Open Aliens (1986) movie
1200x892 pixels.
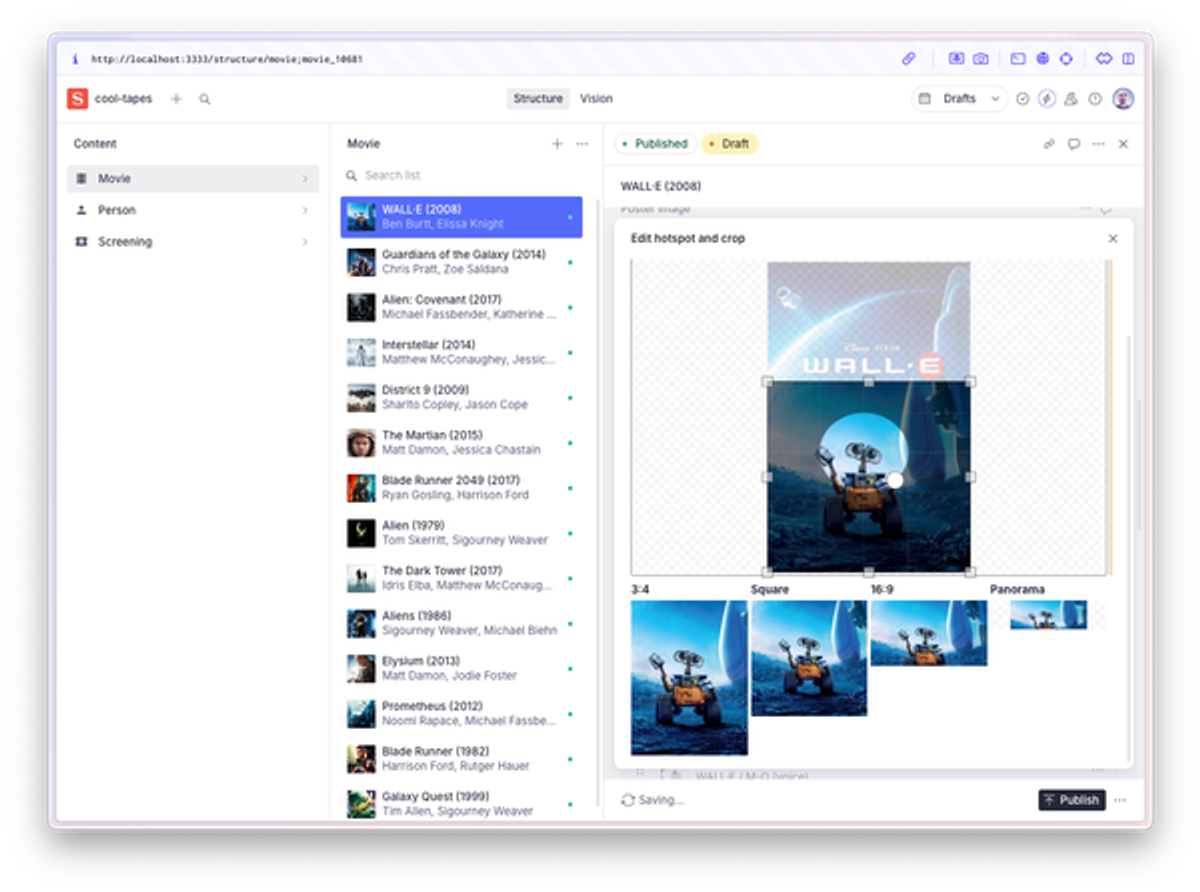coord(461,623)
